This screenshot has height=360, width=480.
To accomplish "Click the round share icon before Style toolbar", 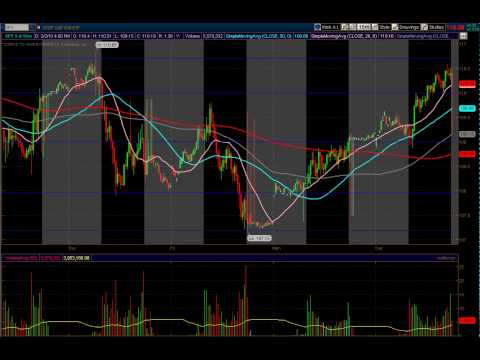I will (317, 27).
